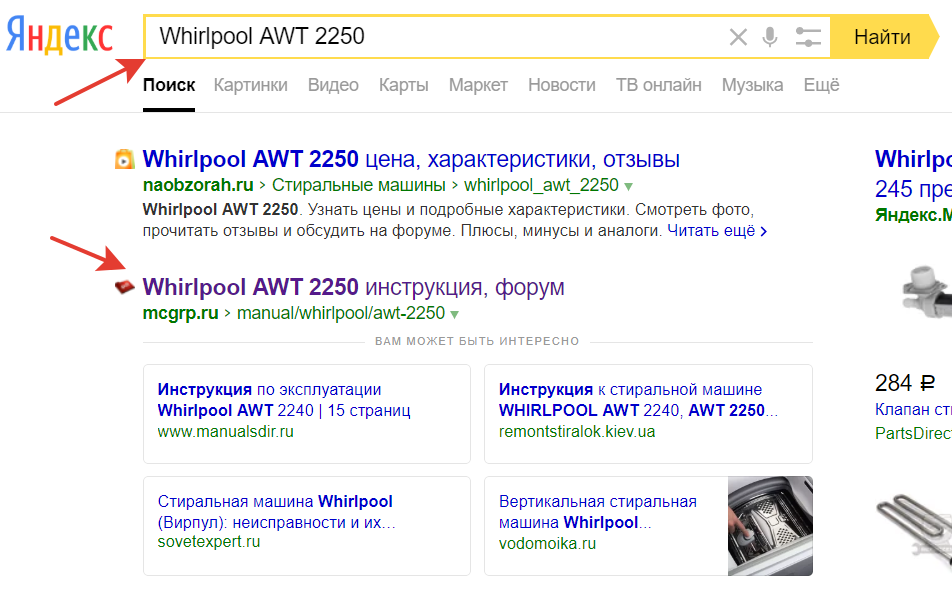
Task: Switch to the Картинки tab
Action: pyautogui.click(x=251, y=85)
